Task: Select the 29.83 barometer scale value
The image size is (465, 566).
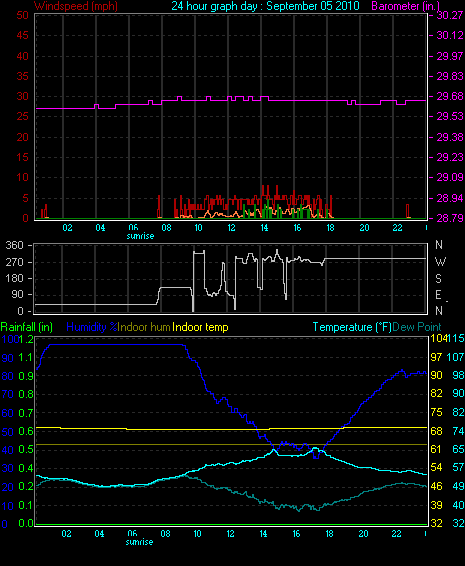Action: (449, 76)
